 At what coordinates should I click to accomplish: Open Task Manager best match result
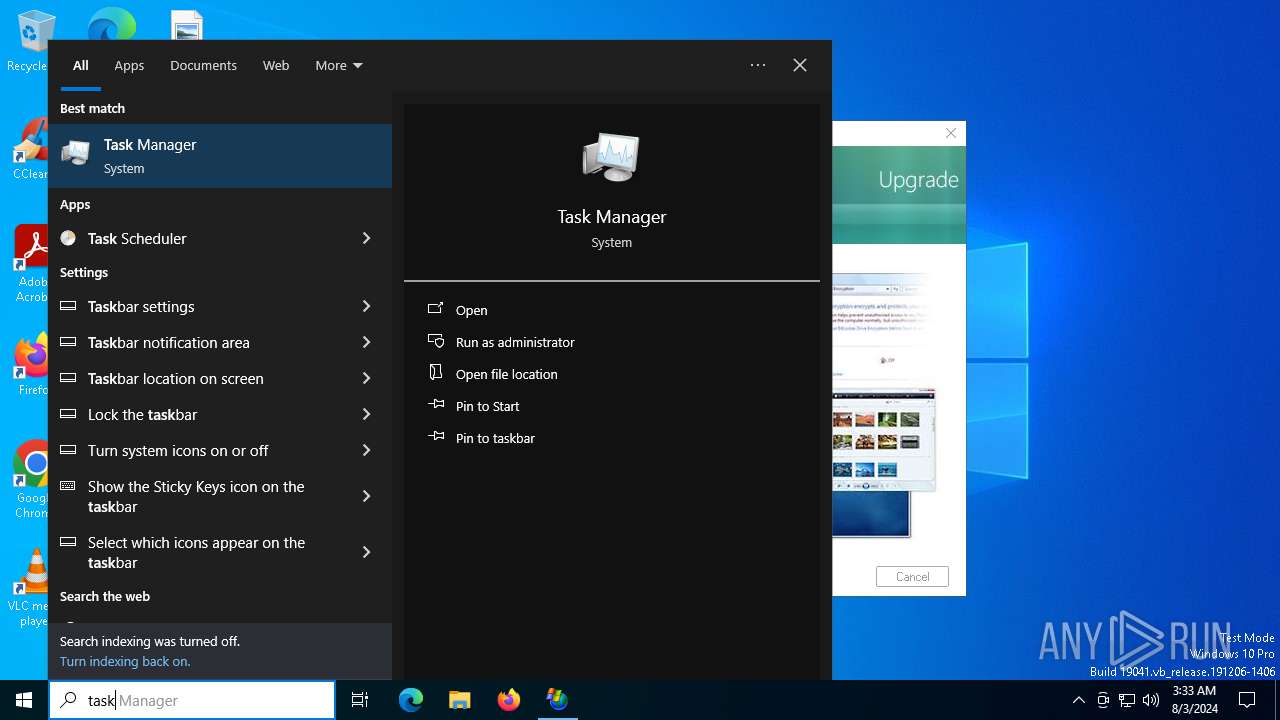point(220,156)
